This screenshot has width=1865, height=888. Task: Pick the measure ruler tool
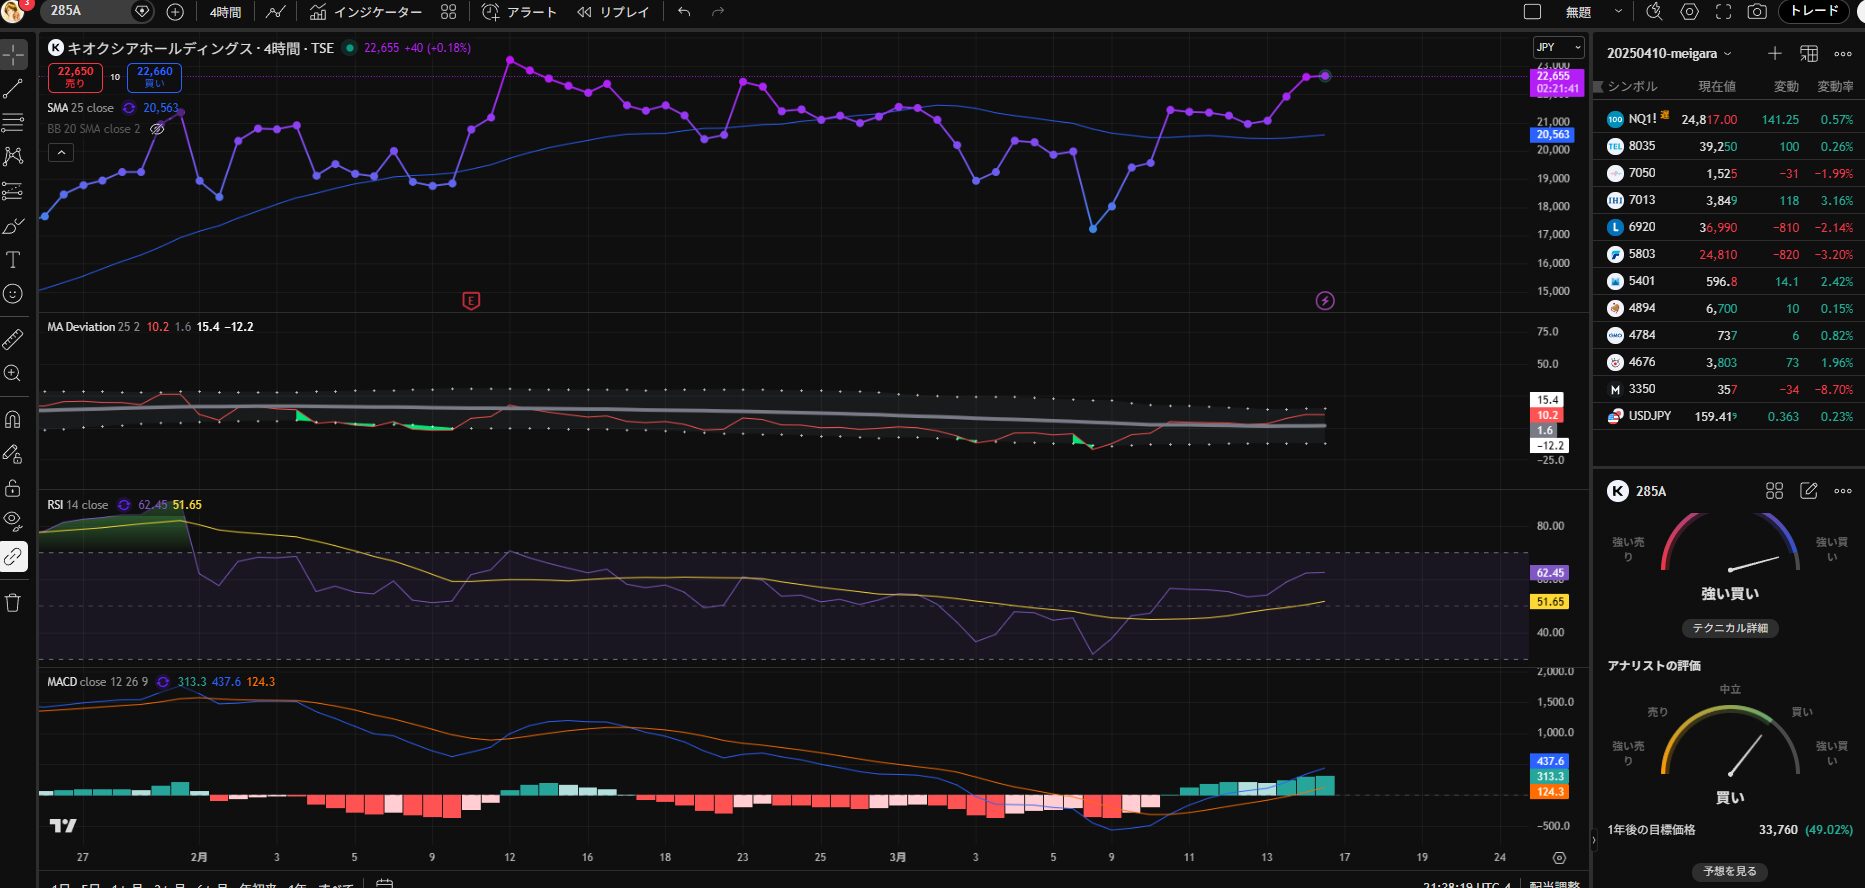(x=13, y=340)
